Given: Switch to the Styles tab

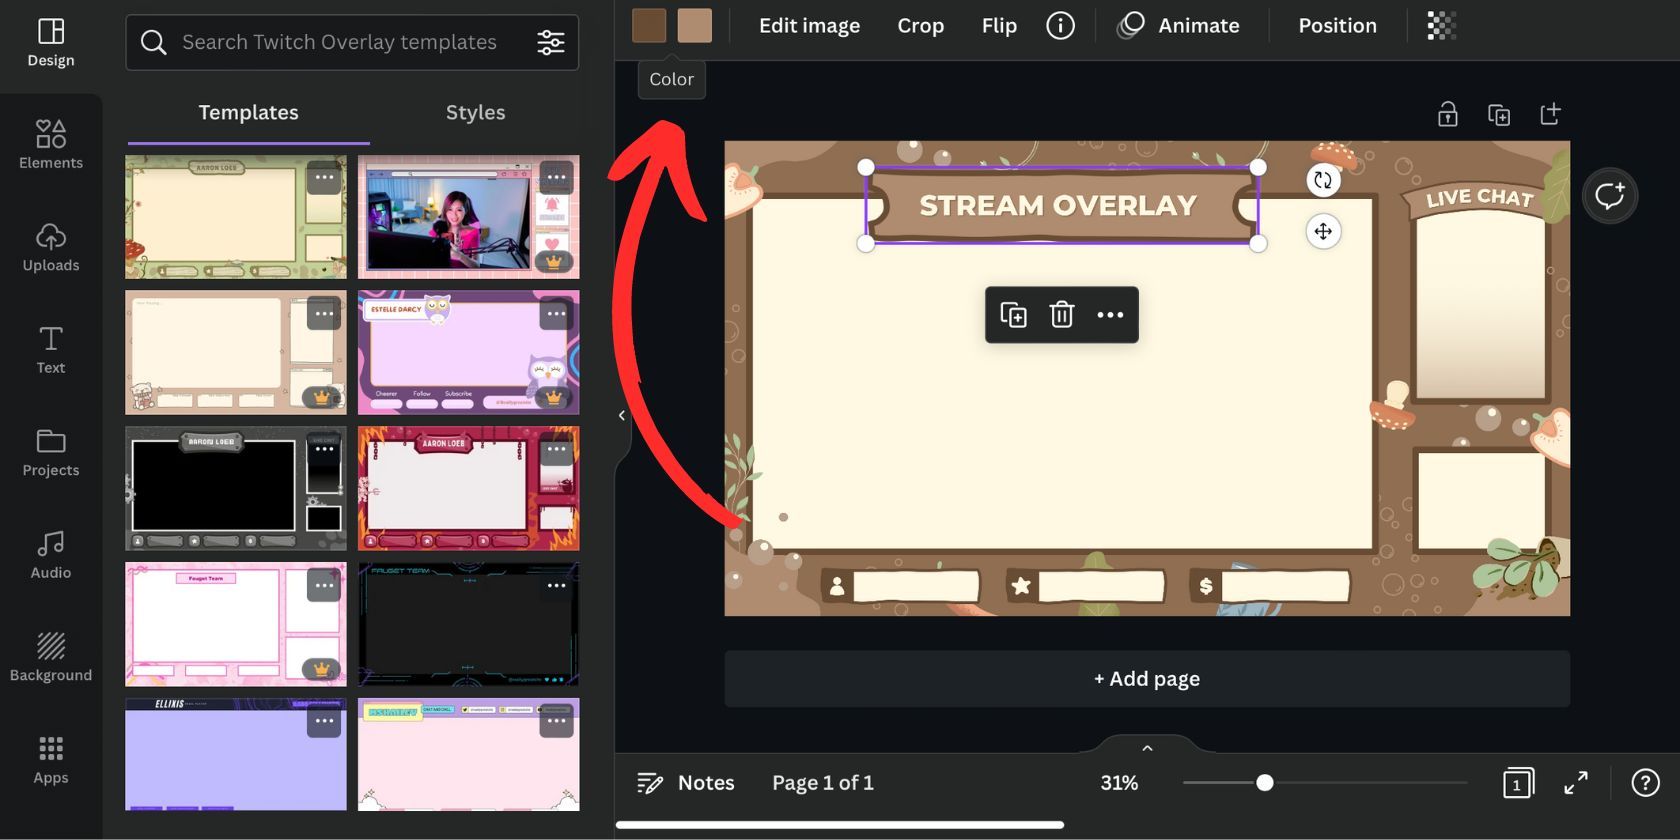Looking at the screenshot, I should click(x=475, y=113).
